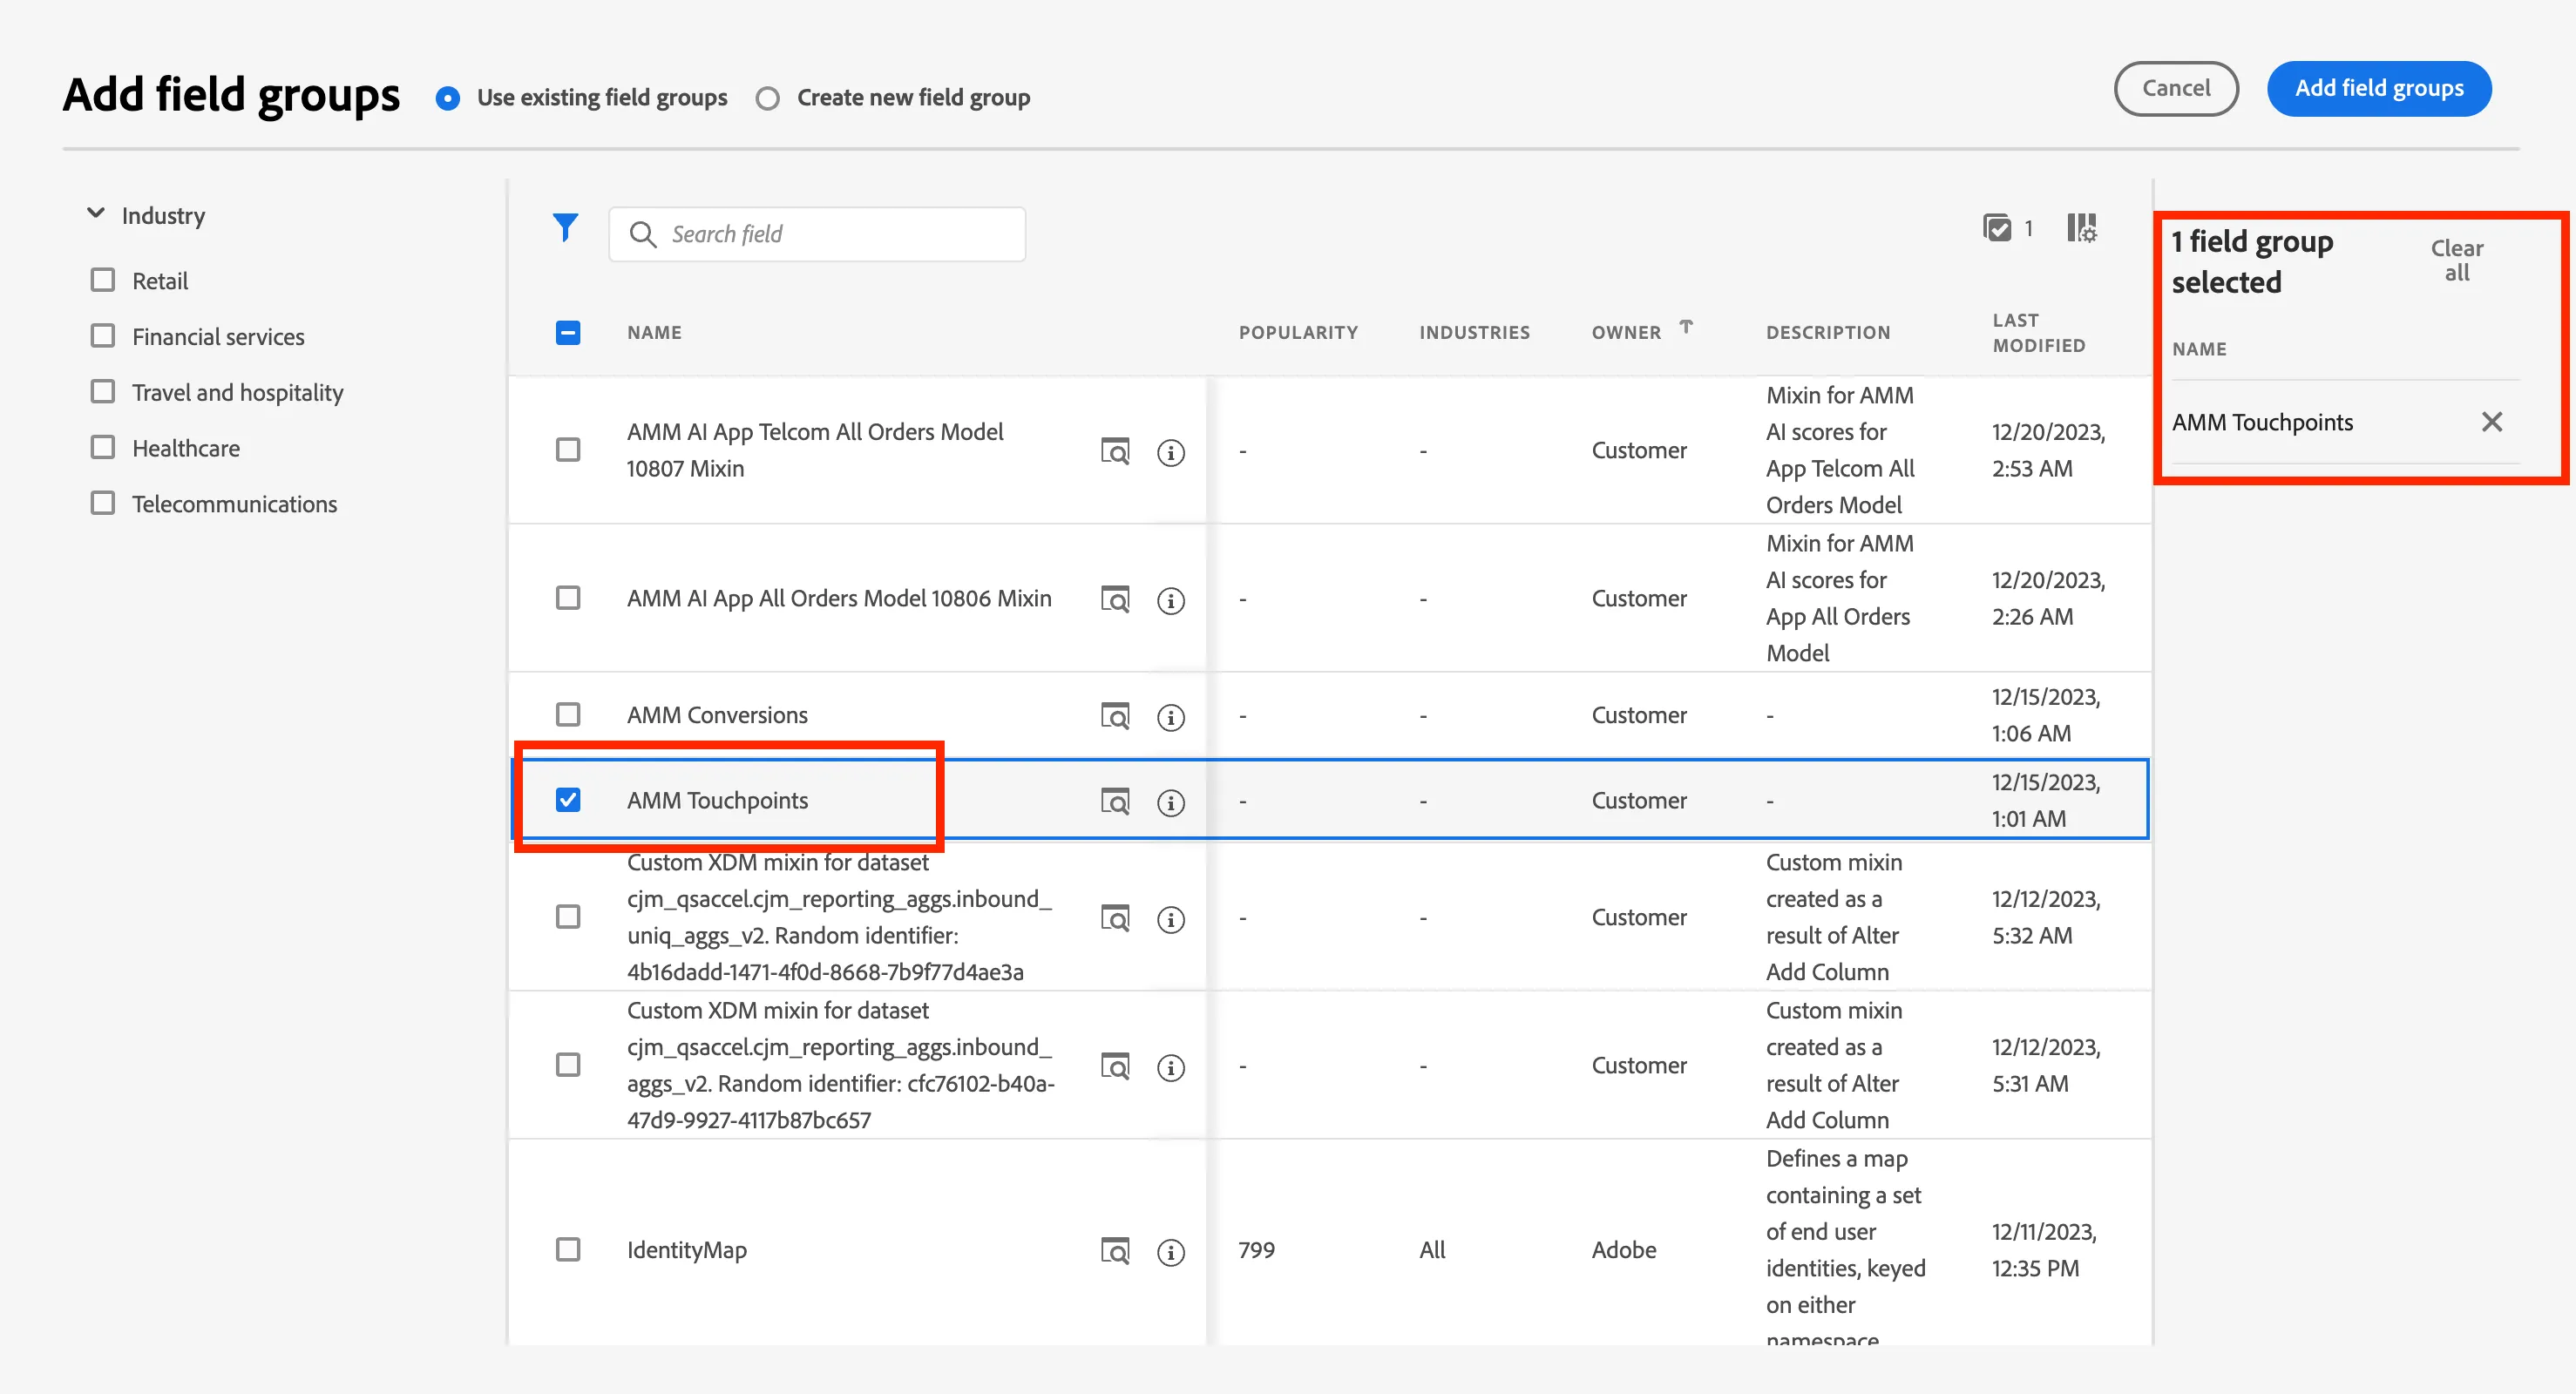Check the Financial services filter

103,336
